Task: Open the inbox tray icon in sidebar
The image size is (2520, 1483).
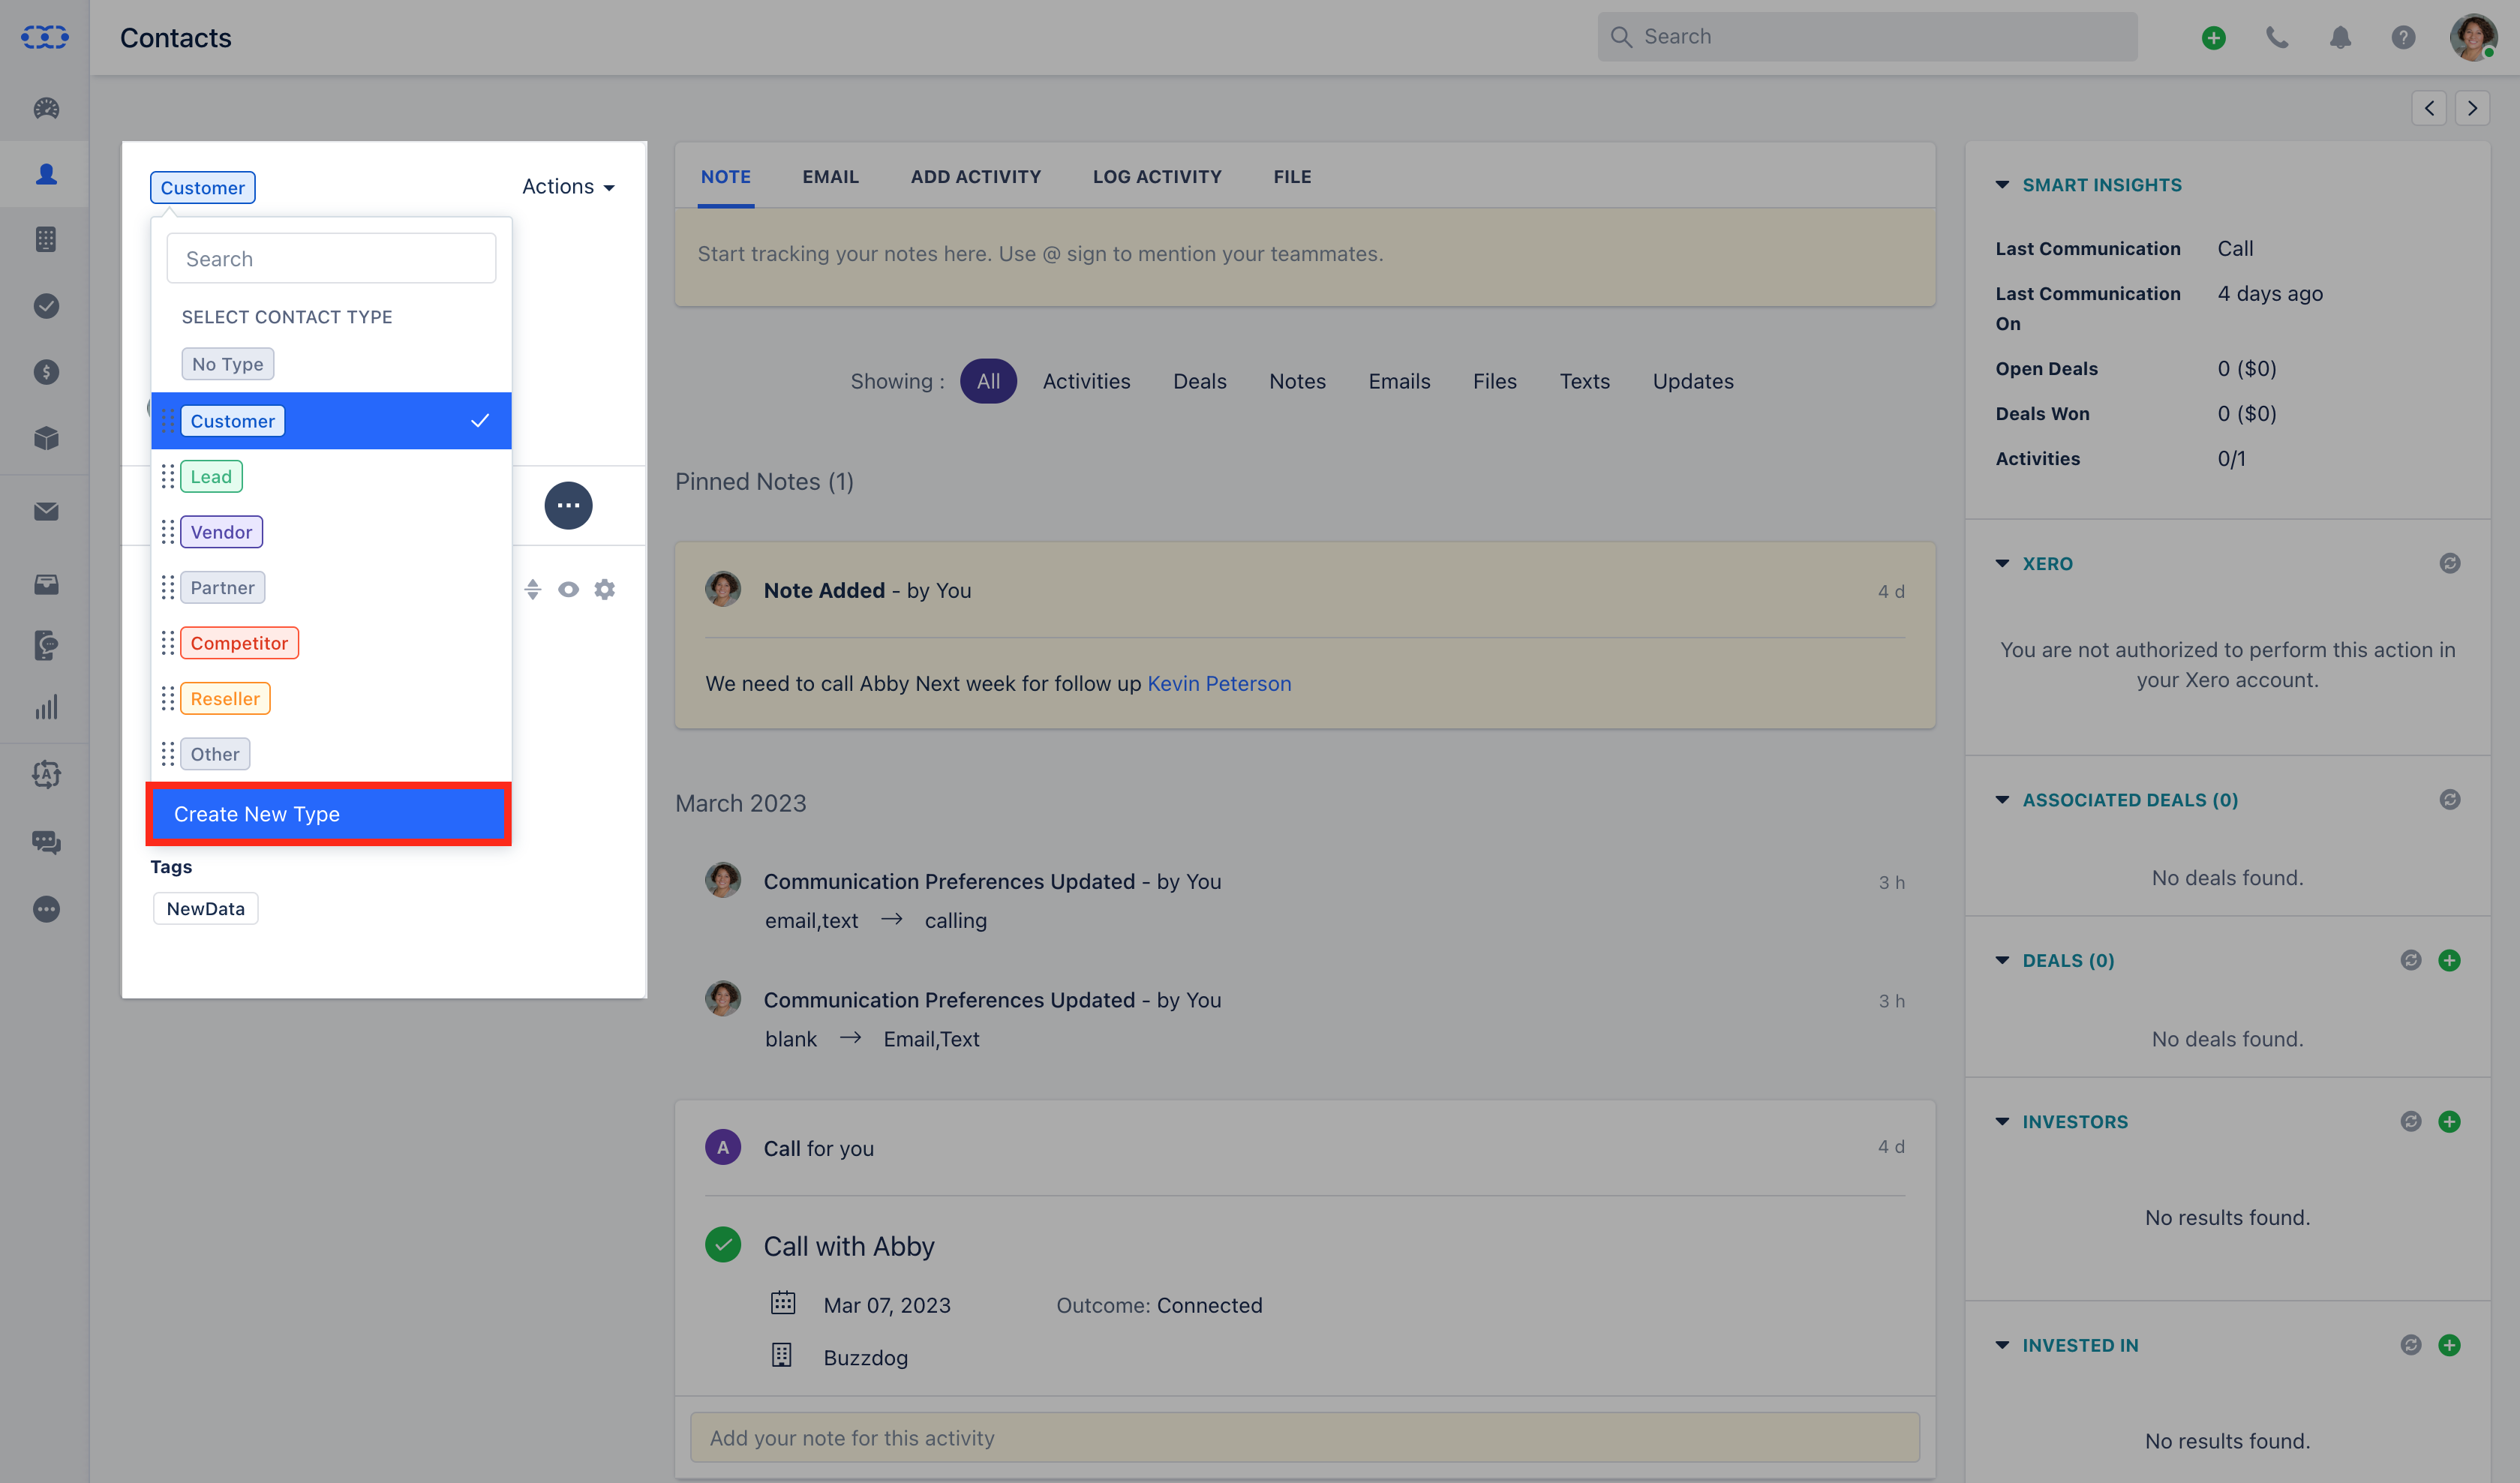Action: pos(46,584)
